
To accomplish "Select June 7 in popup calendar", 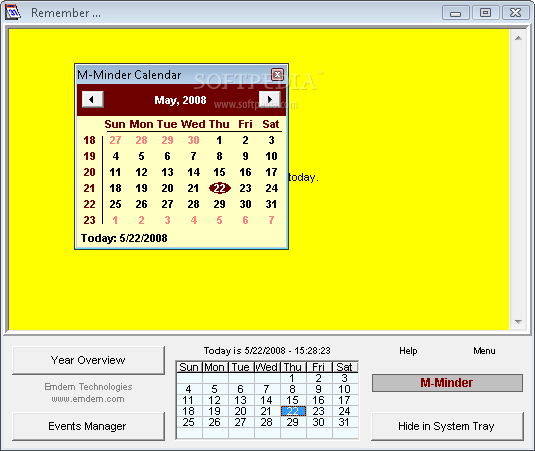I will pyautogui.click(x=271, y=220).
